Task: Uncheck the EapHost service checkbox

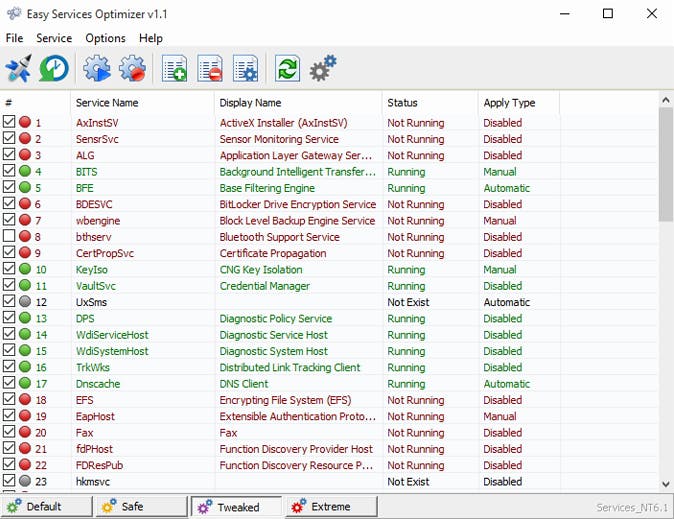Action: pyautogui.click(x=9, y=415)
